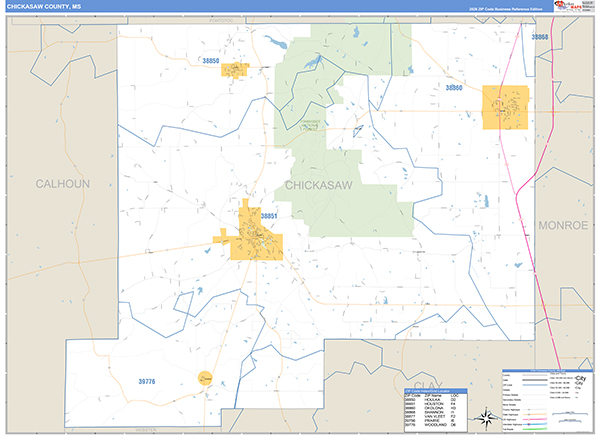Click the circular Woodland town marker
Image resolution: width=600 pixels, height=435 pixels.
click(x=205, y=378)
